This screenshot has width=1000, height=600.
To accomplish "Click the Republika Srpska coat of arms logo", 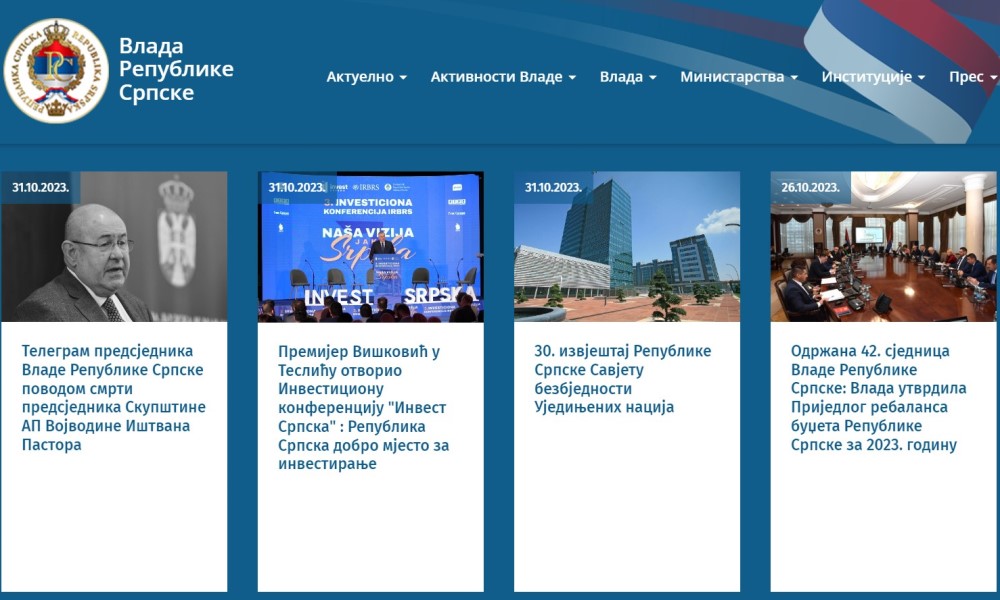I will pos(56,70).
